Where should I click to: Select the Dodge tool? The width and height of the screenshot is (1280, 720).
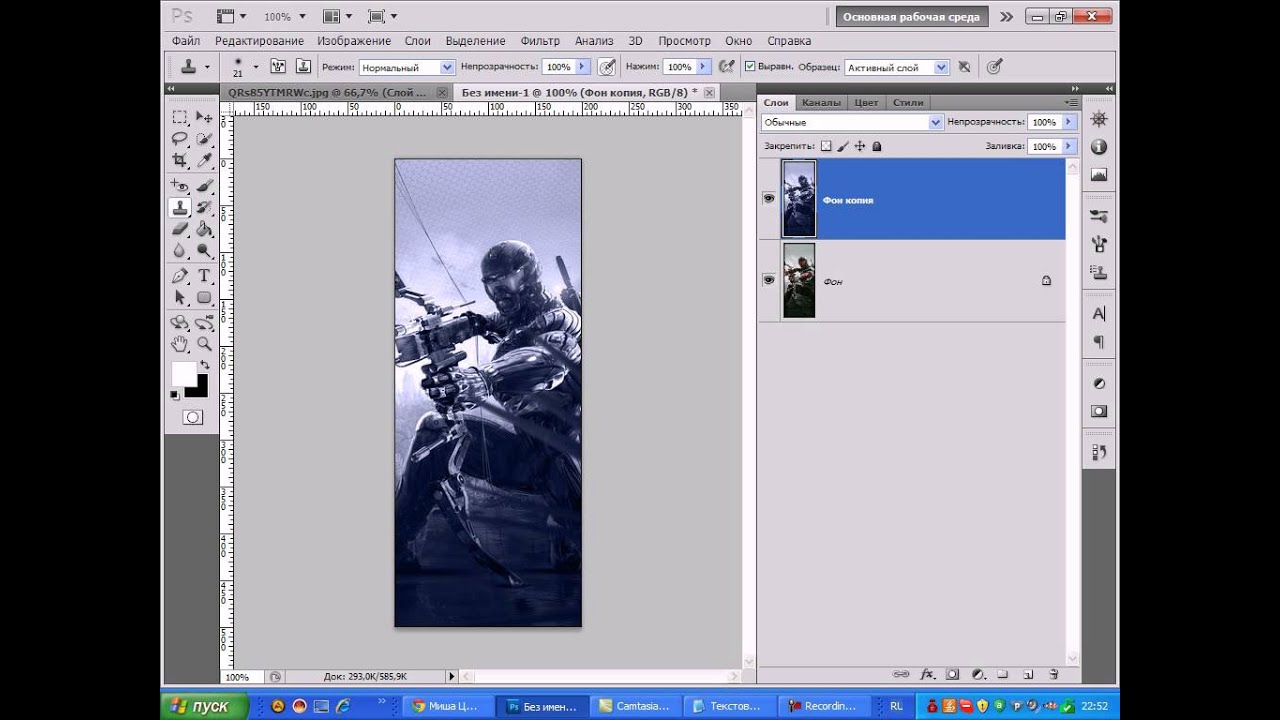coord(204,251)
